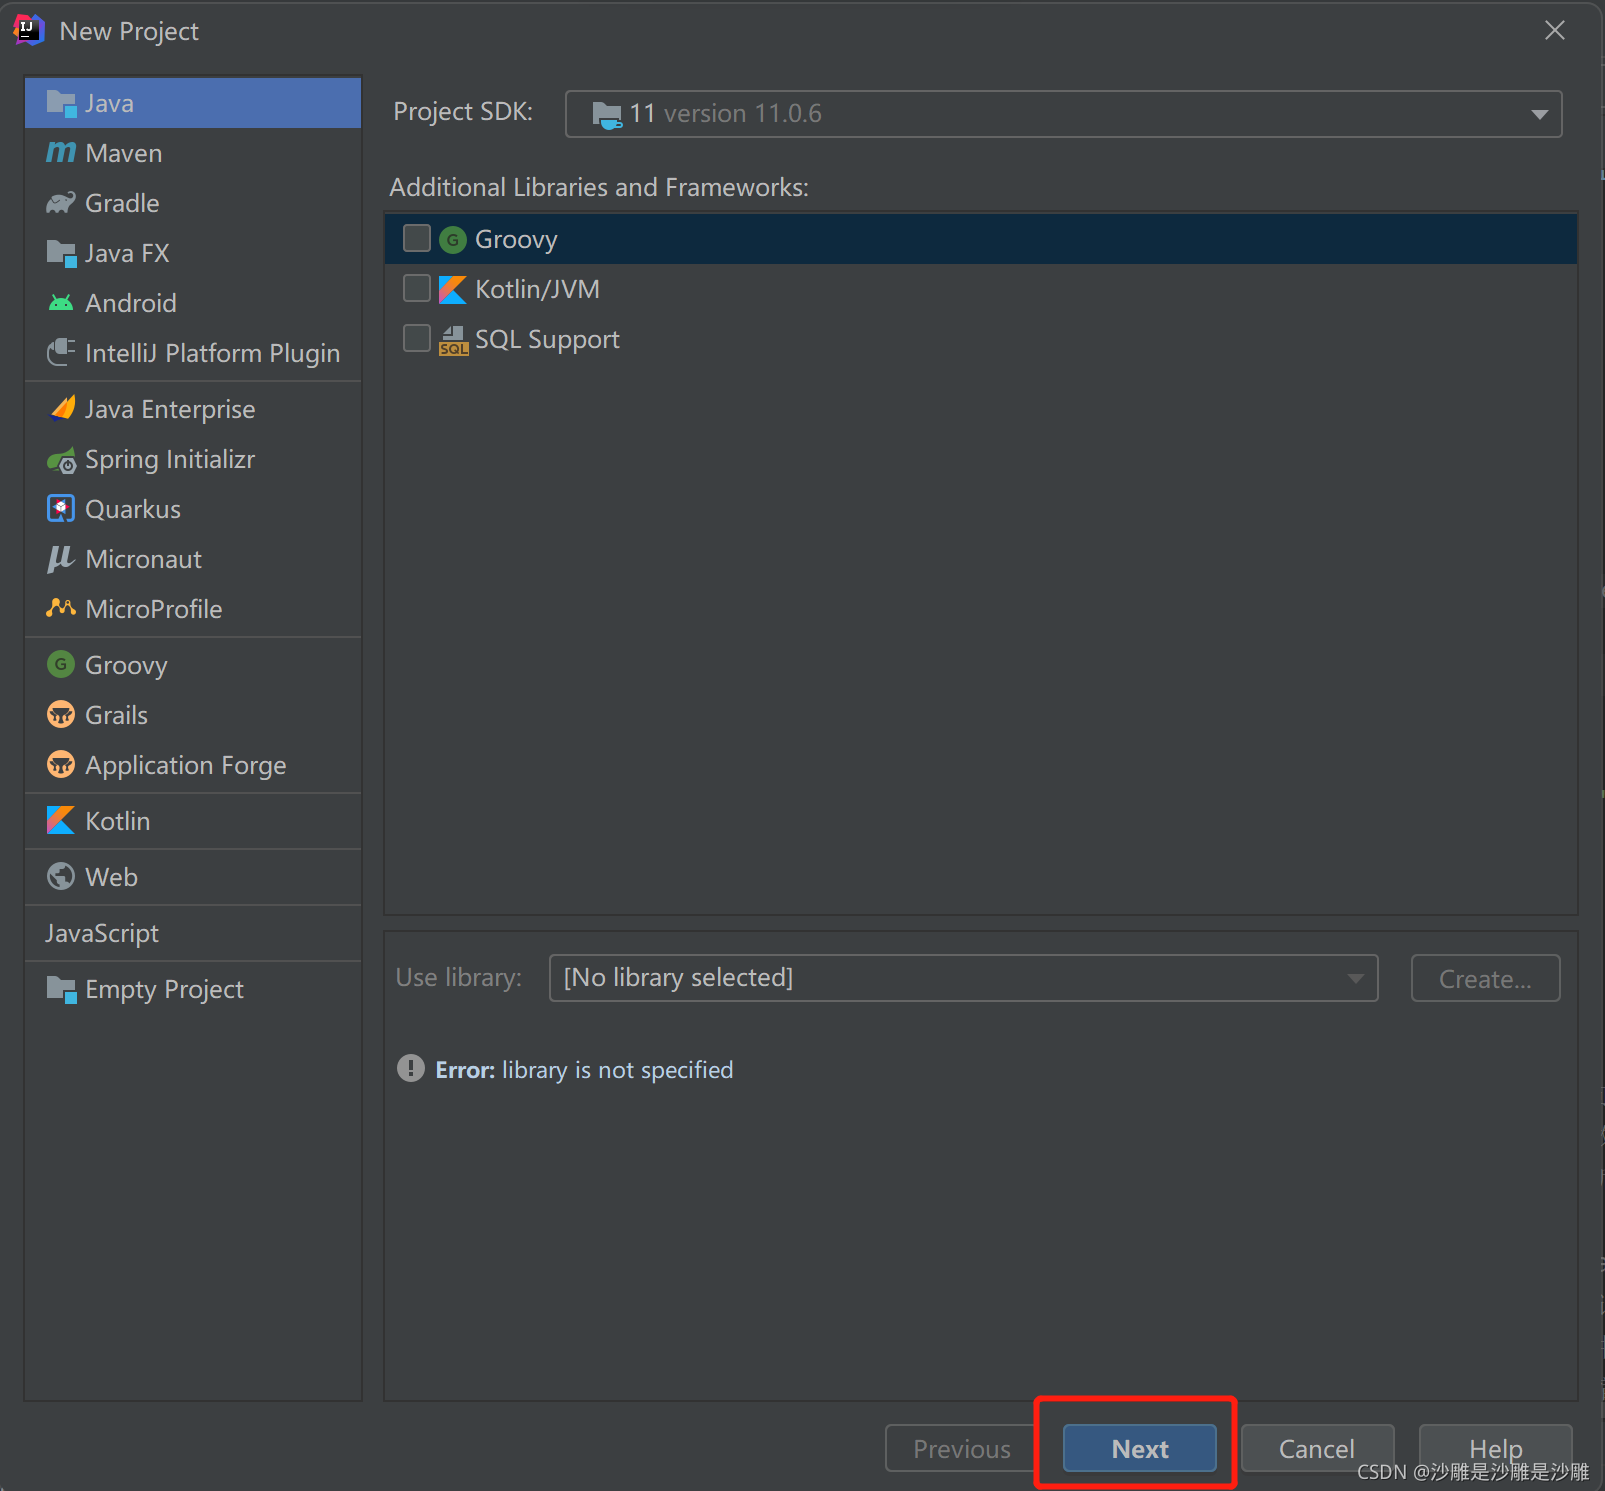Click the MicroProfile icon
Viewport: 1605px width, 1491px height.
pos(61,607)
